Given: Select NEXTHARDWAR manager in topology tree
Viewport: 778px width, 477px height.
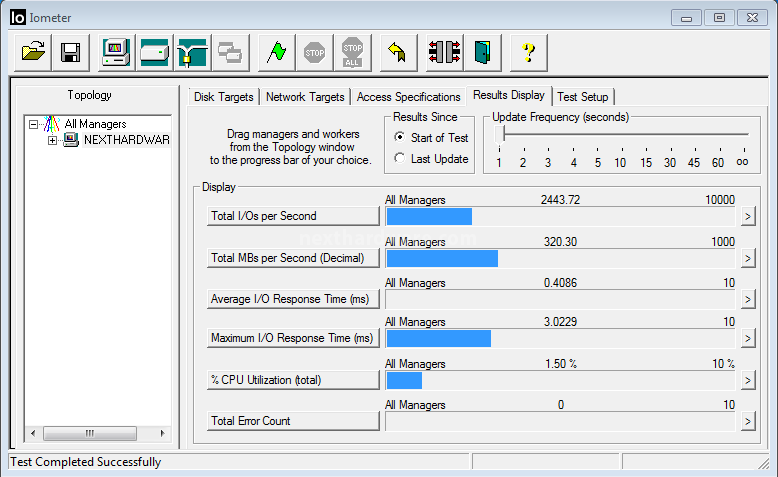Looking at the screenshot, I should (127, 140).
